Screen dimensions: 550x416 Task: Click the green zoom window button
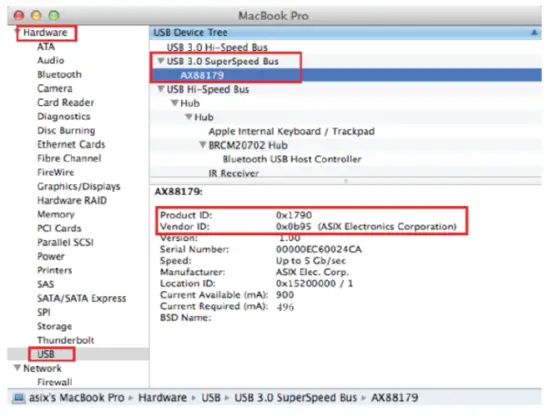(54, 15)
